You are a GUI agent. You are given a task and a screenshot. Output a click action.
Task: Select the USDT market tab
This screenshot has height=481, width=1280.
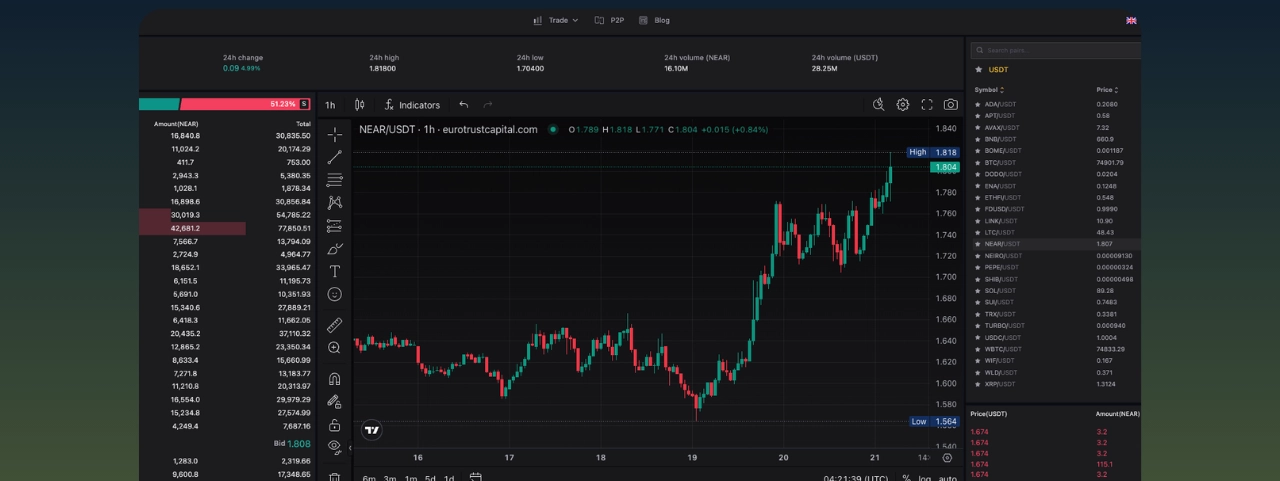point(998,70)
